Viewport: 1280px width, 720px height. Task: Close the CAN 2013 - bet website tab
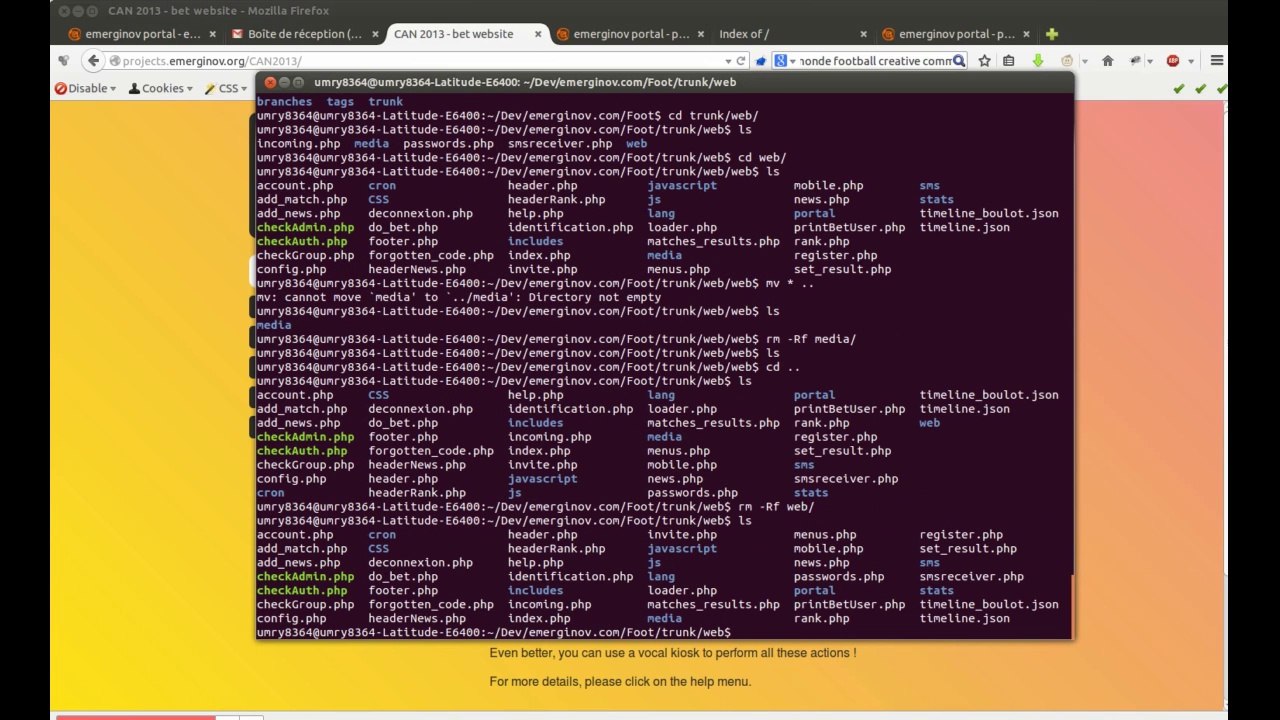(x=538, y=34)
